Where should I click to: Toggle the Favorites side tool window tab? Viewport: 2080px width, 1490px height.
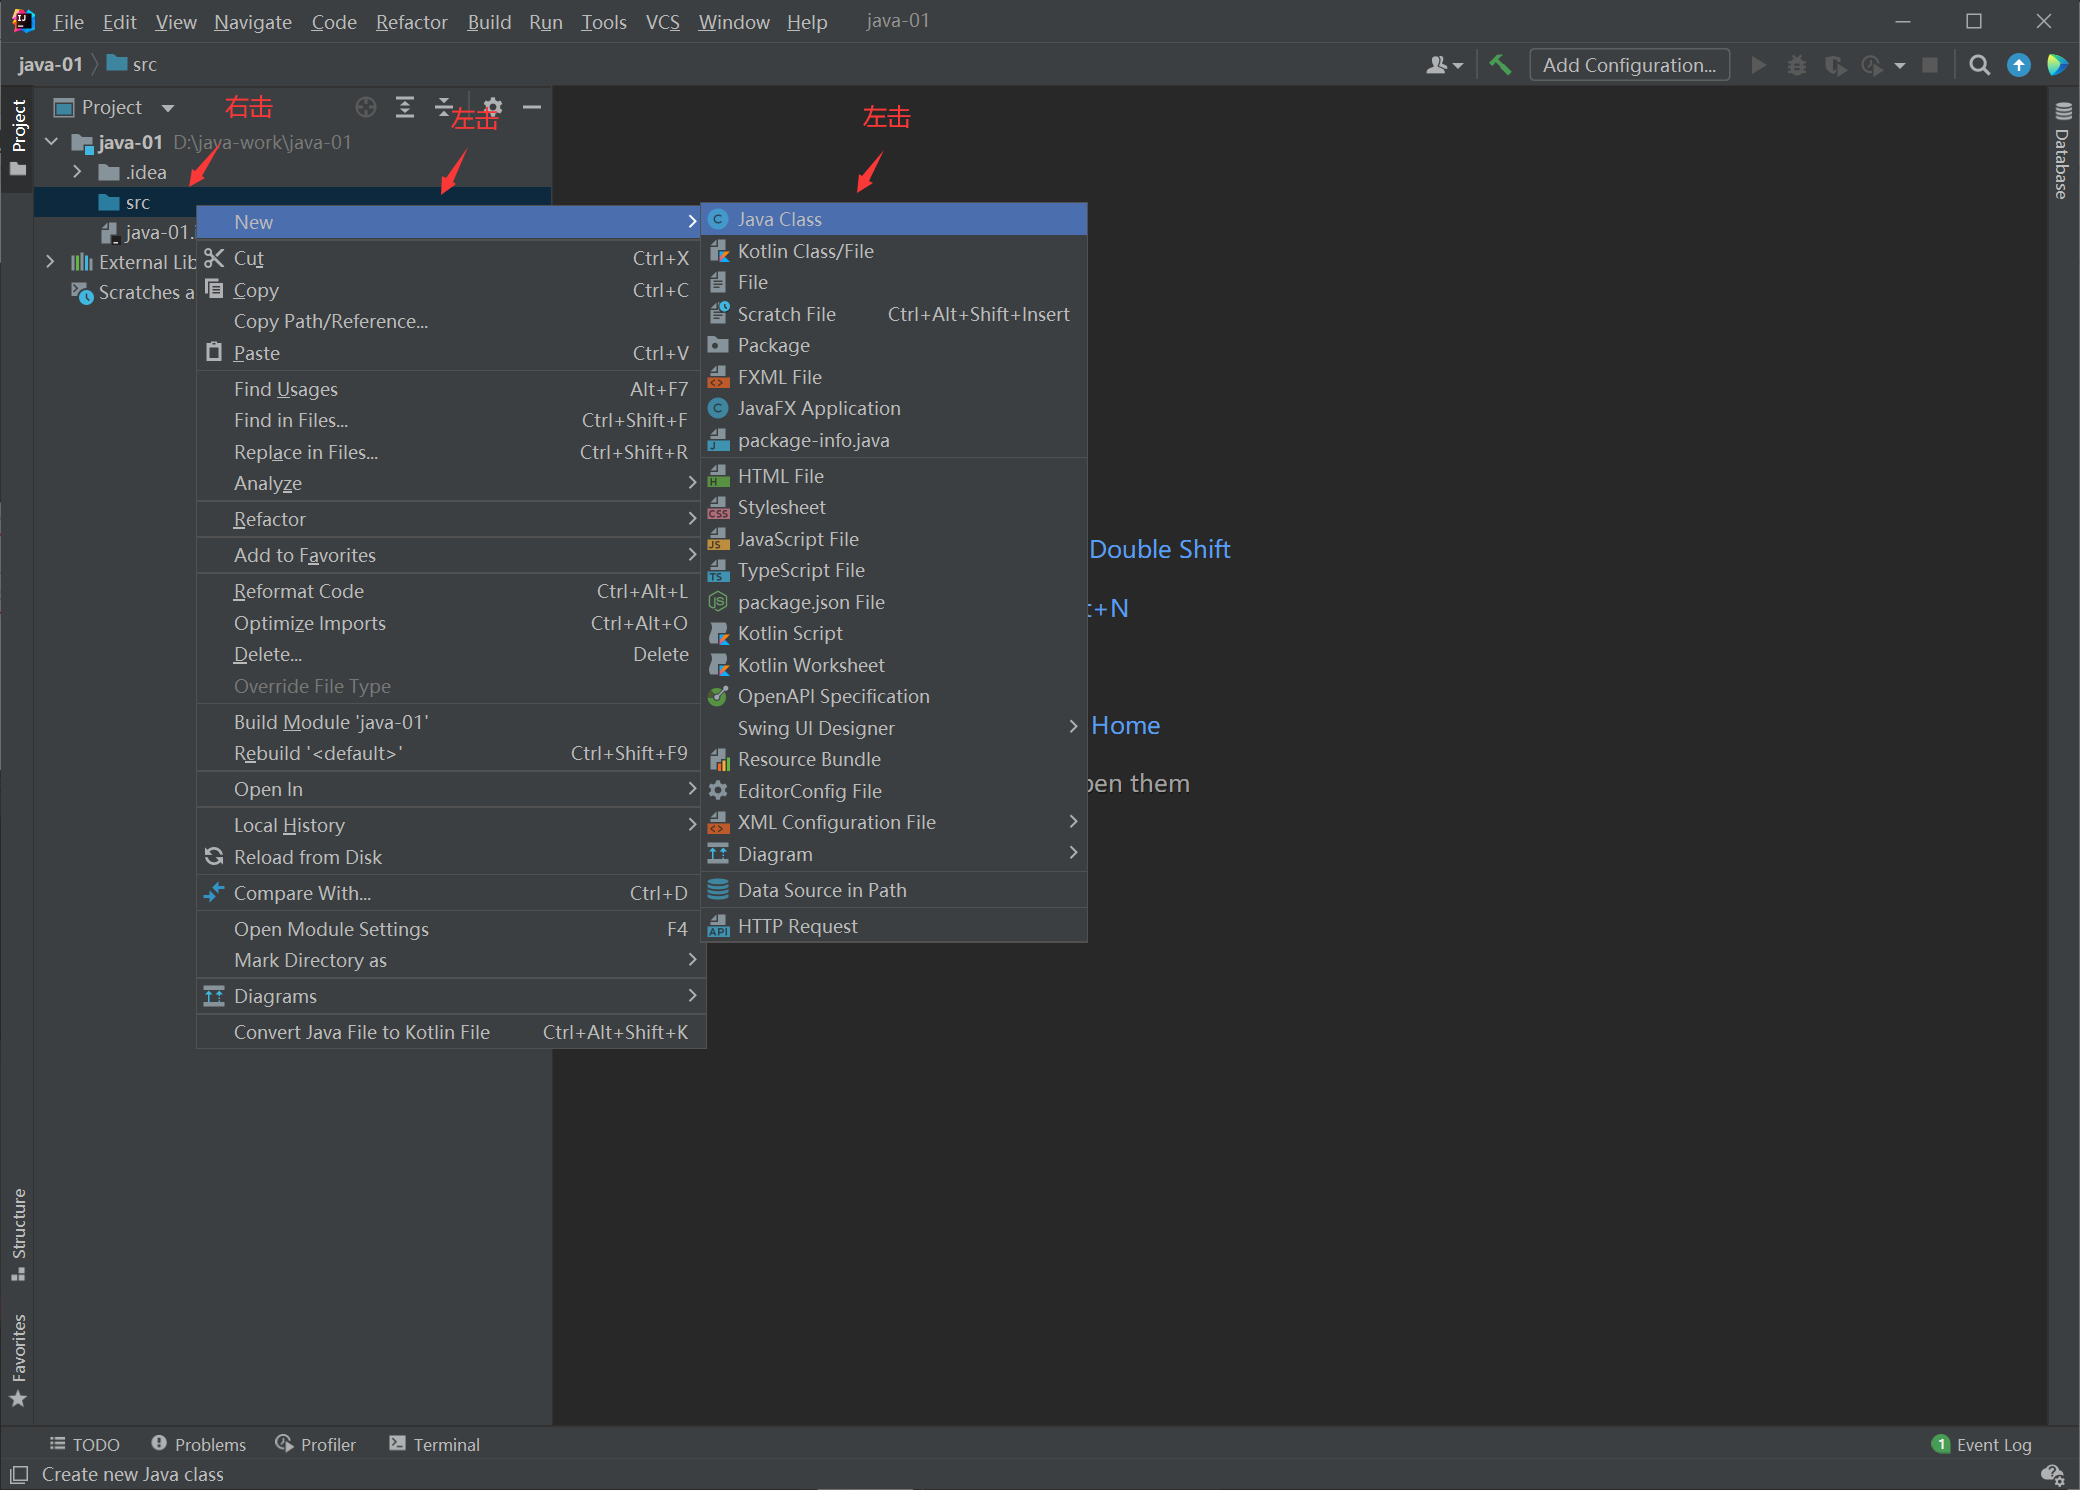click(x=18, y=1360)
